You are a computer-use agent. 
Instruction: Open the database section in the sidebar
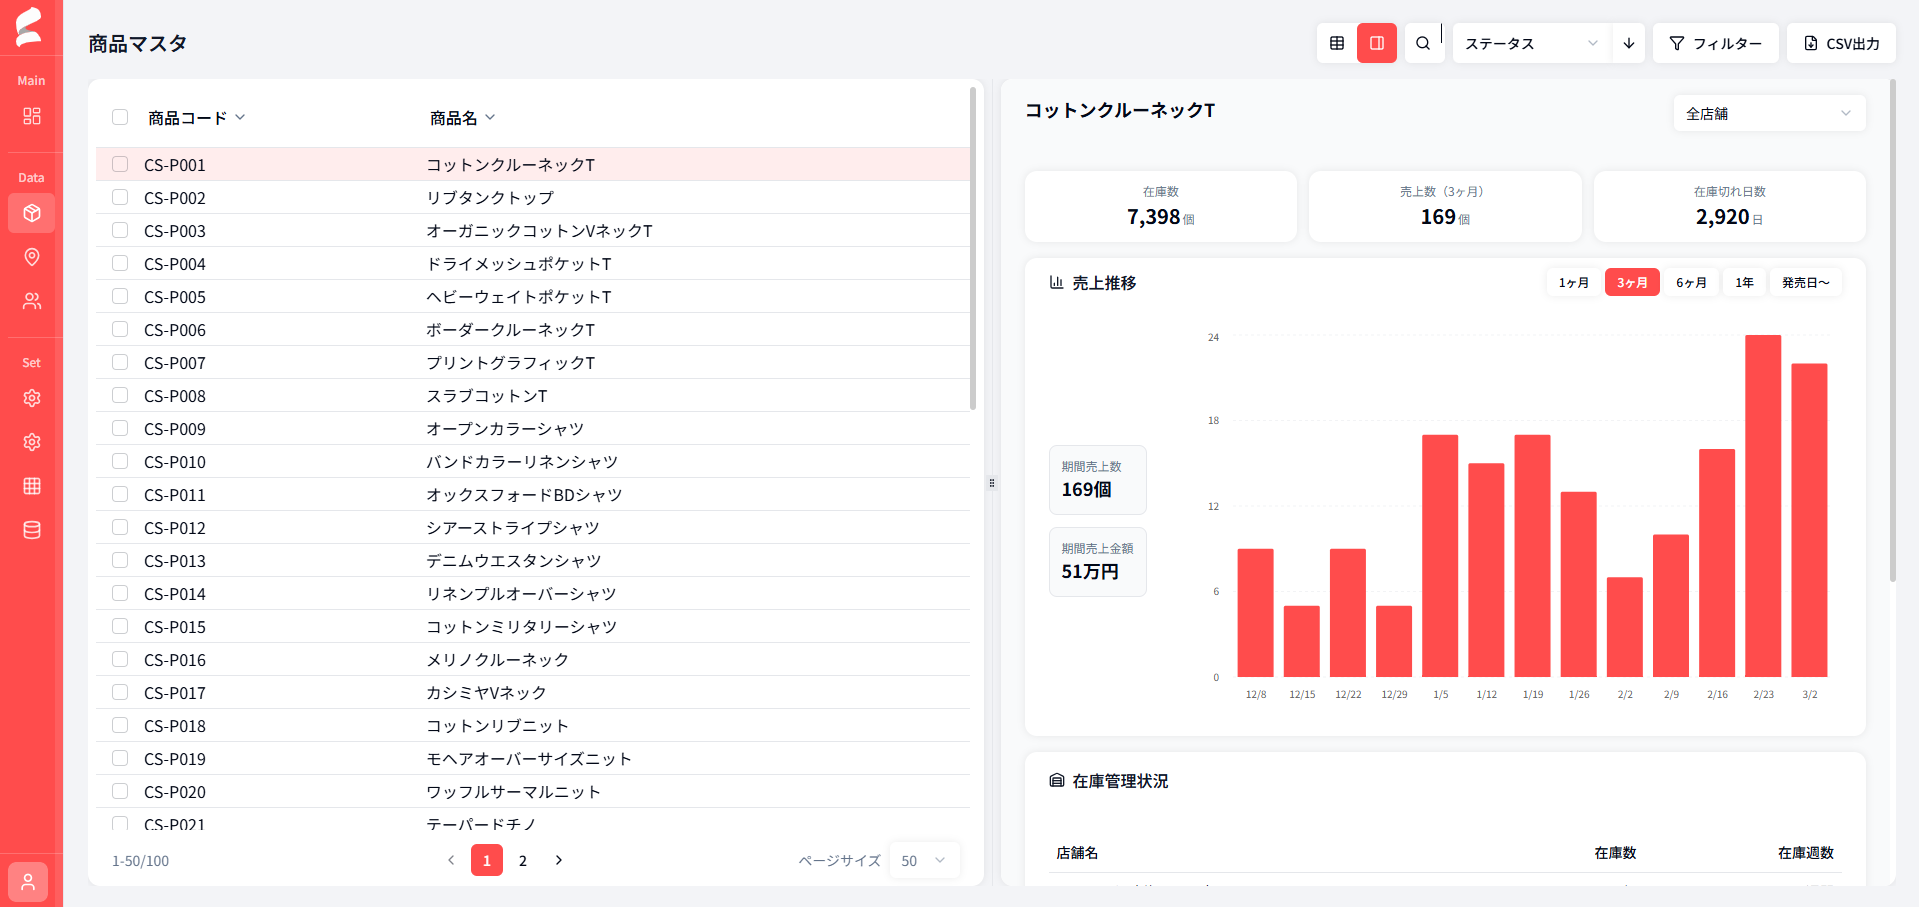(x=31, y=530)
